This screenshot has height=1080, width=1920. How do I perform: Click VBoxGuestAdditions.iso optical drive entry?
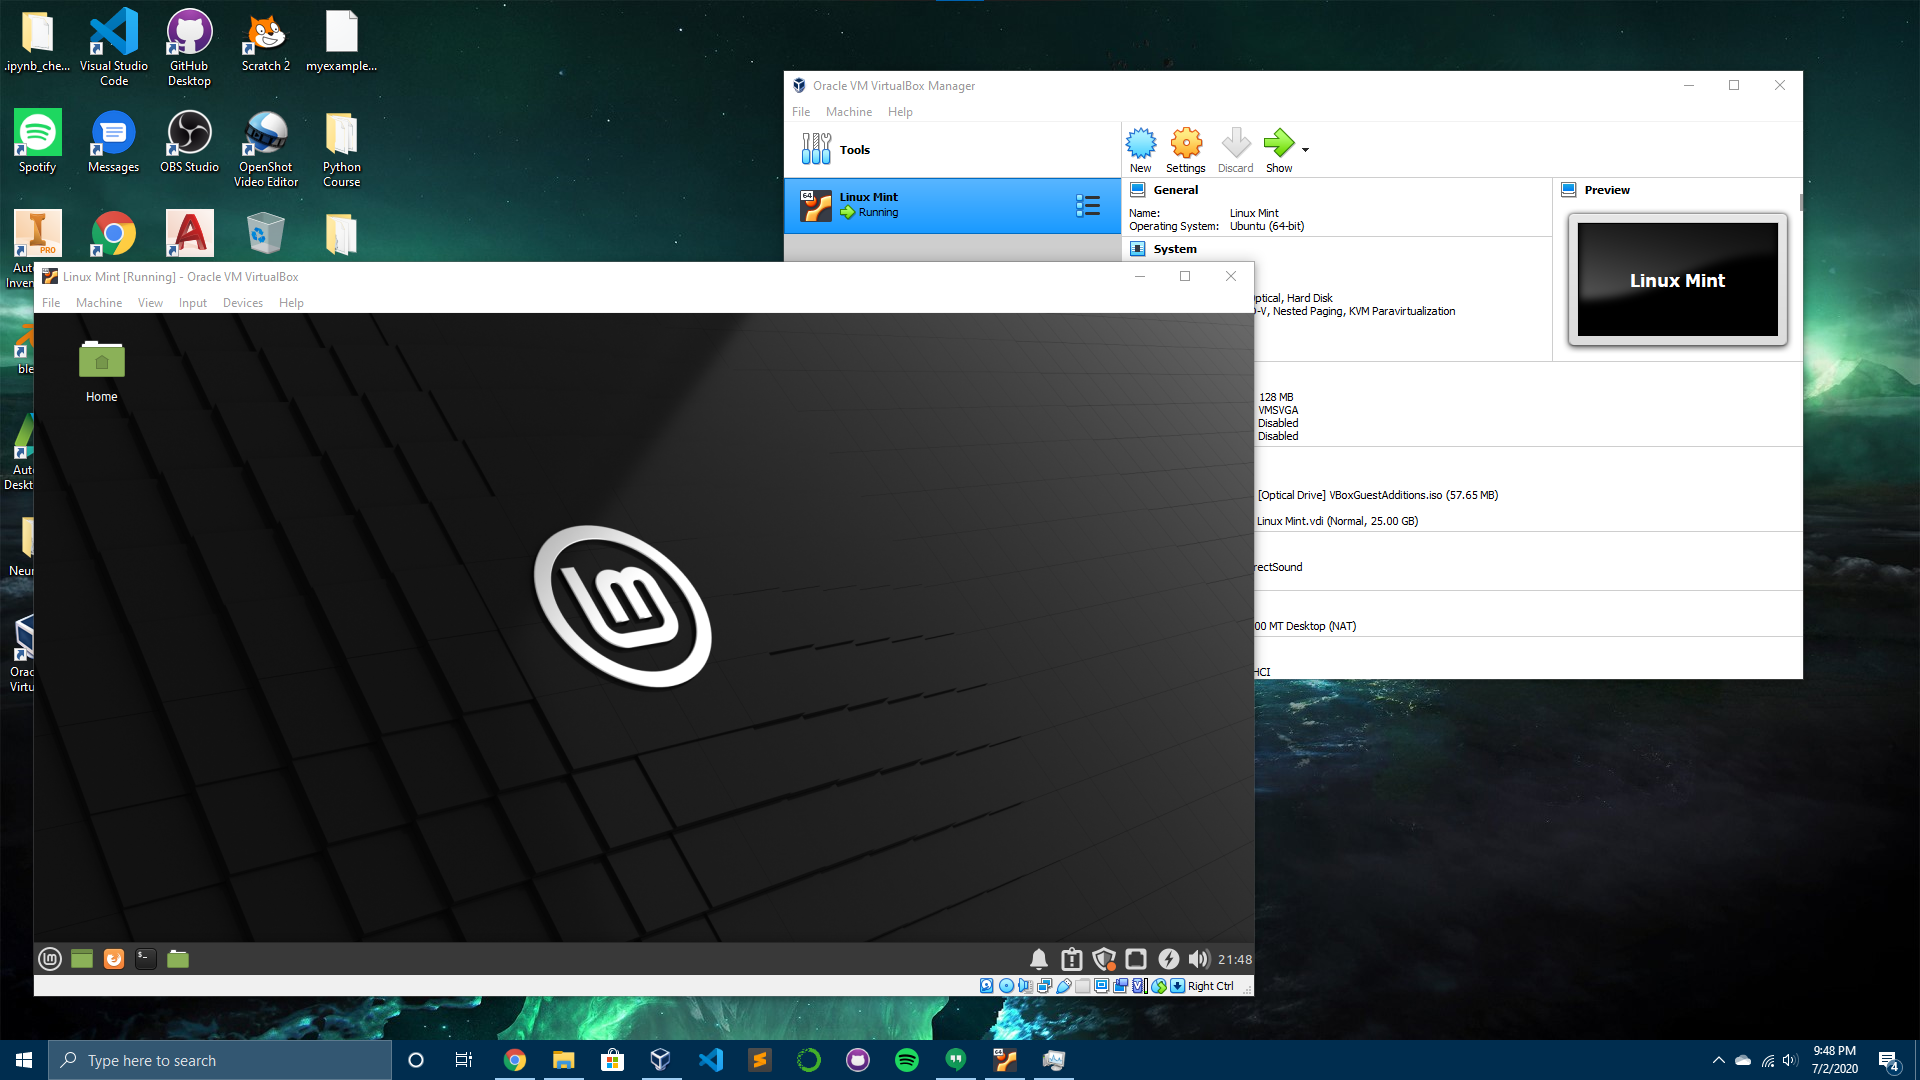1378,495
